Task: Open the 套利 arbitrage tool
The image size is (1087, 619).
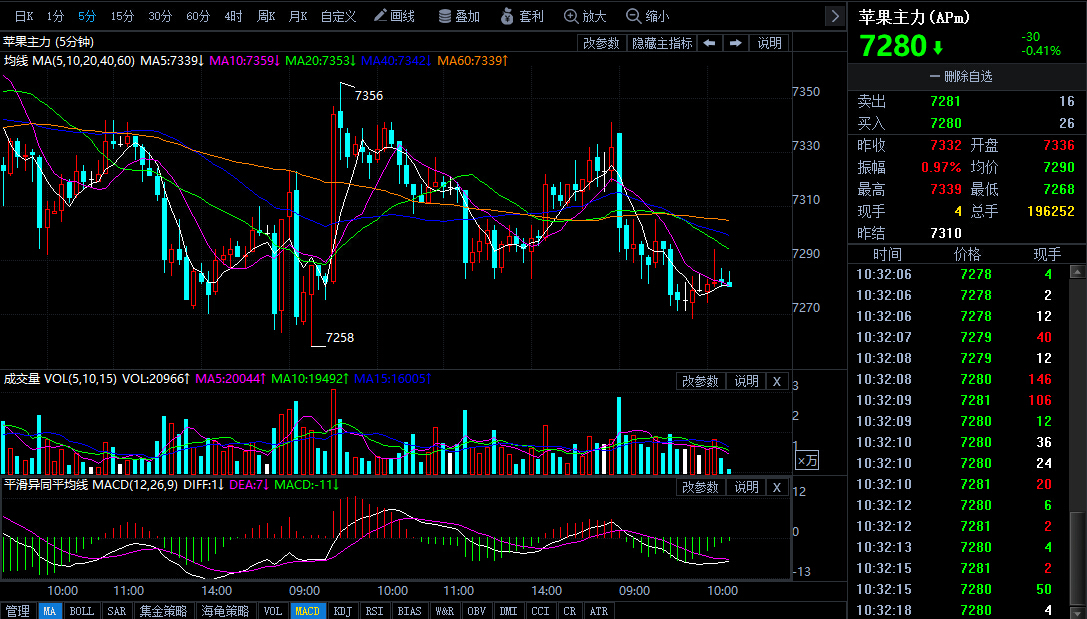Action: point(522,16)
